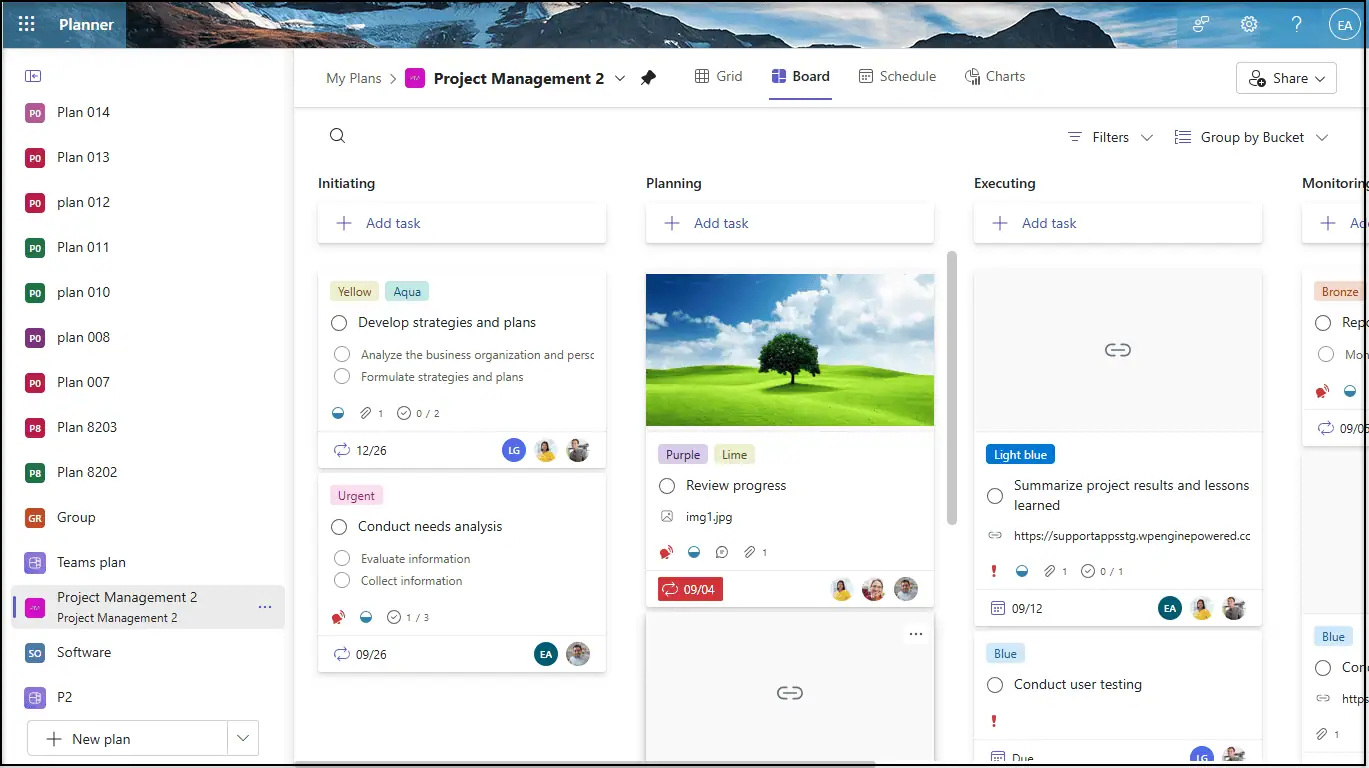Open more options for Project Management 2 in sidebar
The image size is (1369, 768).
[x=265, y=607]
